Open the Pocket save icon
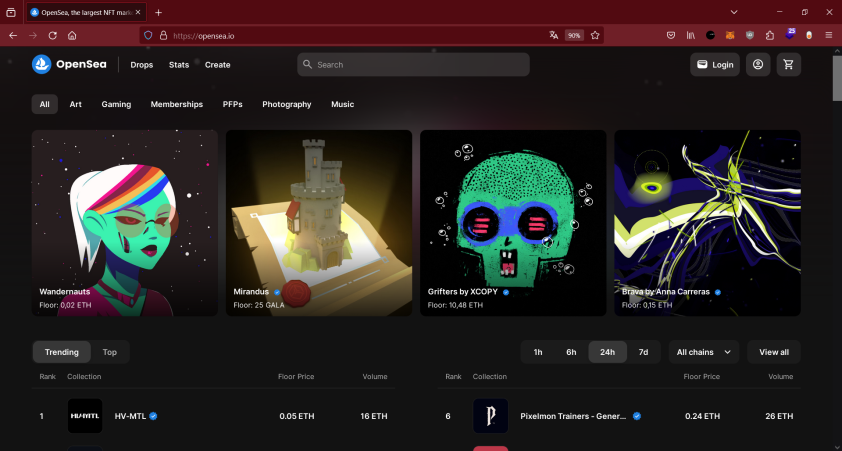 (x=671, y=35)
